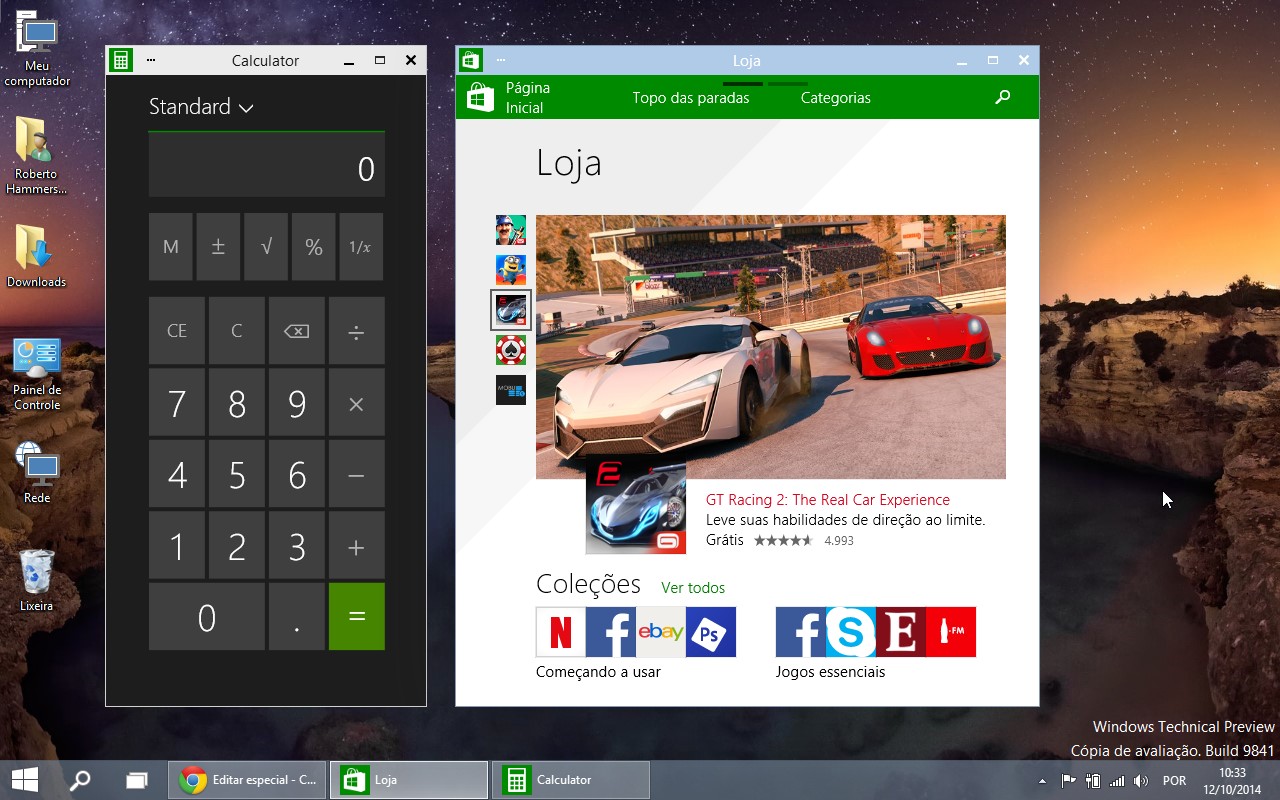Screen dimensions: 1280x800
Task: Click the GT Racing 2 featured banner image
Action: tap(771, 347)
